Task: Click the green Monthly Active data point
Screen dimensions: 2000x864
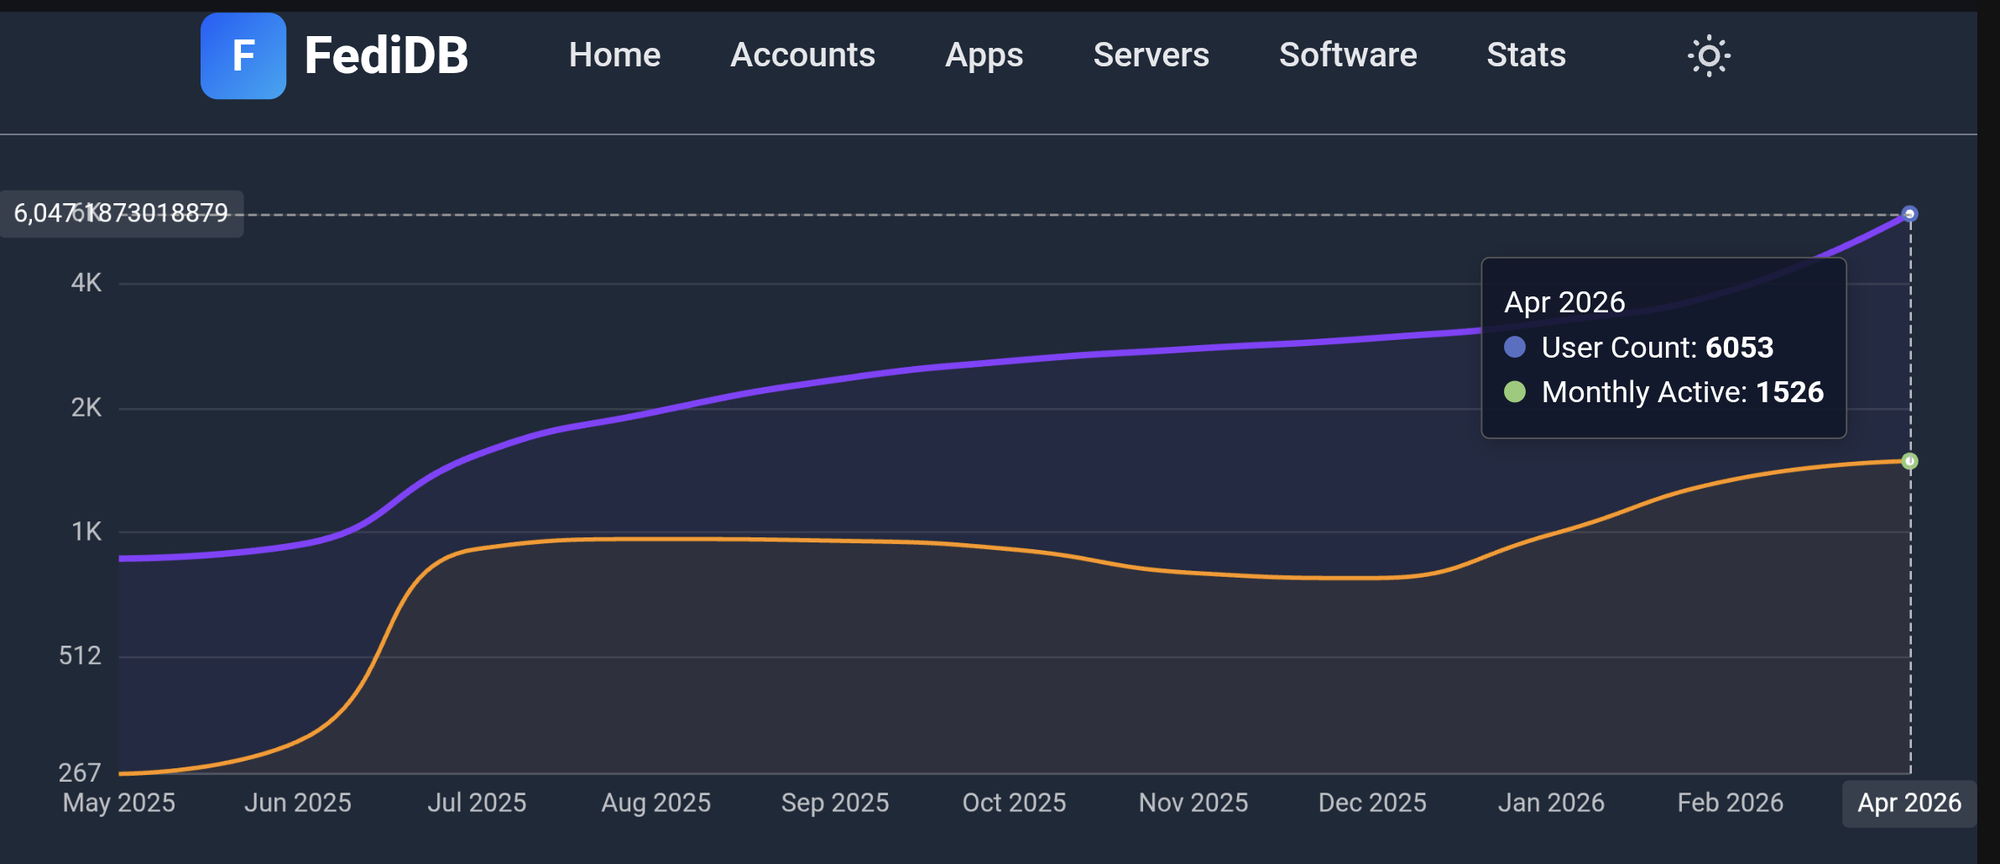Action: point(1909,461)
